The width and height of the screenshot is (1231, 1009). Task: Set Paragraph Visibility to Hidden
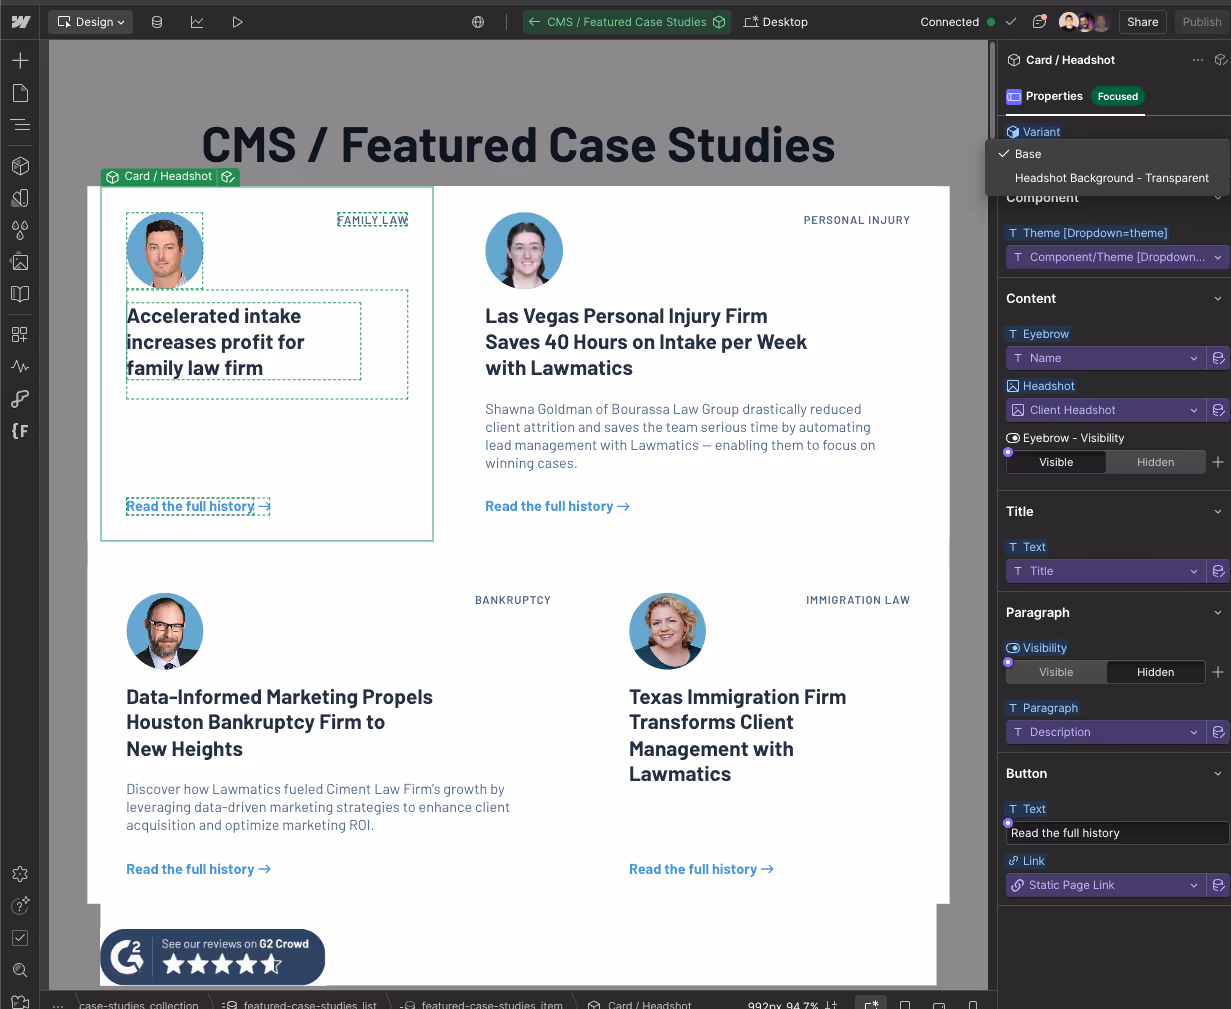coord(1155,672)
